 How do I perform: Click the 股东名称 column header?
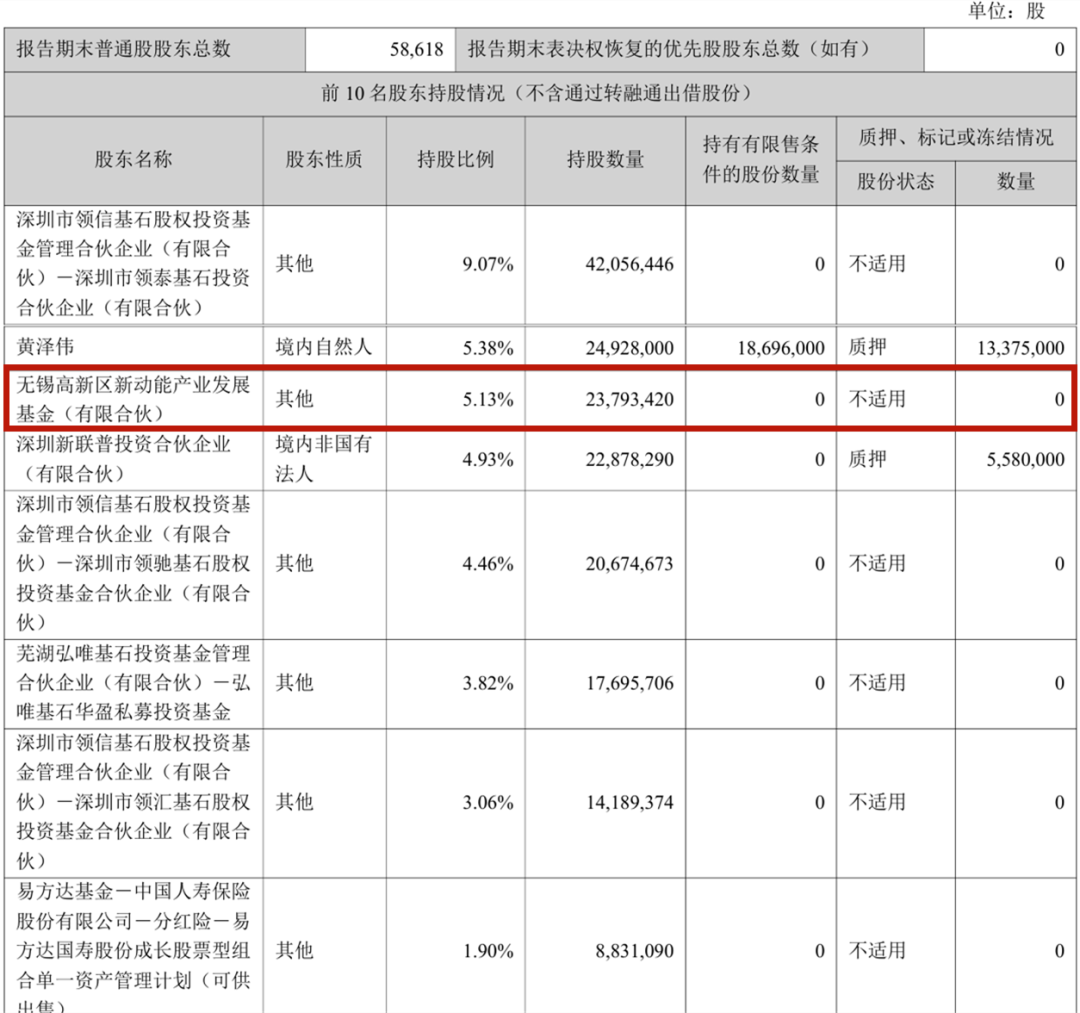pyautogui.click(x=134, y=160)
